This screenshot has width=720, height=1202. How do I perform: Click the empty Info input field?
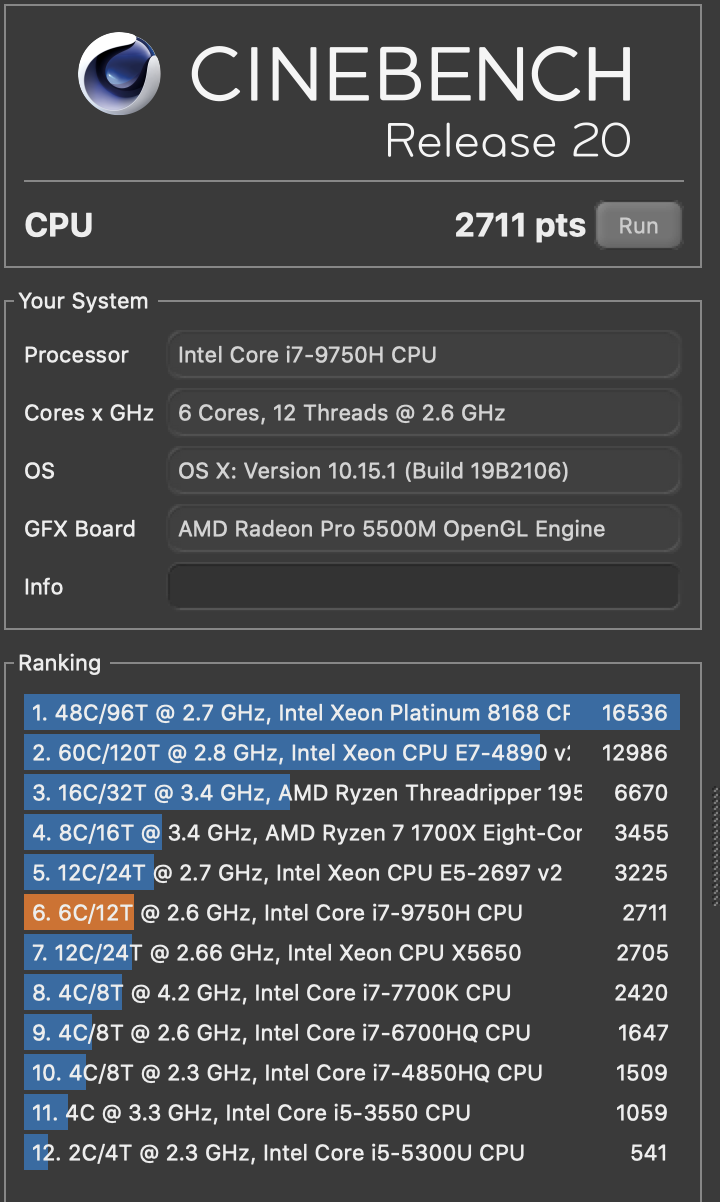pos(424,587)
